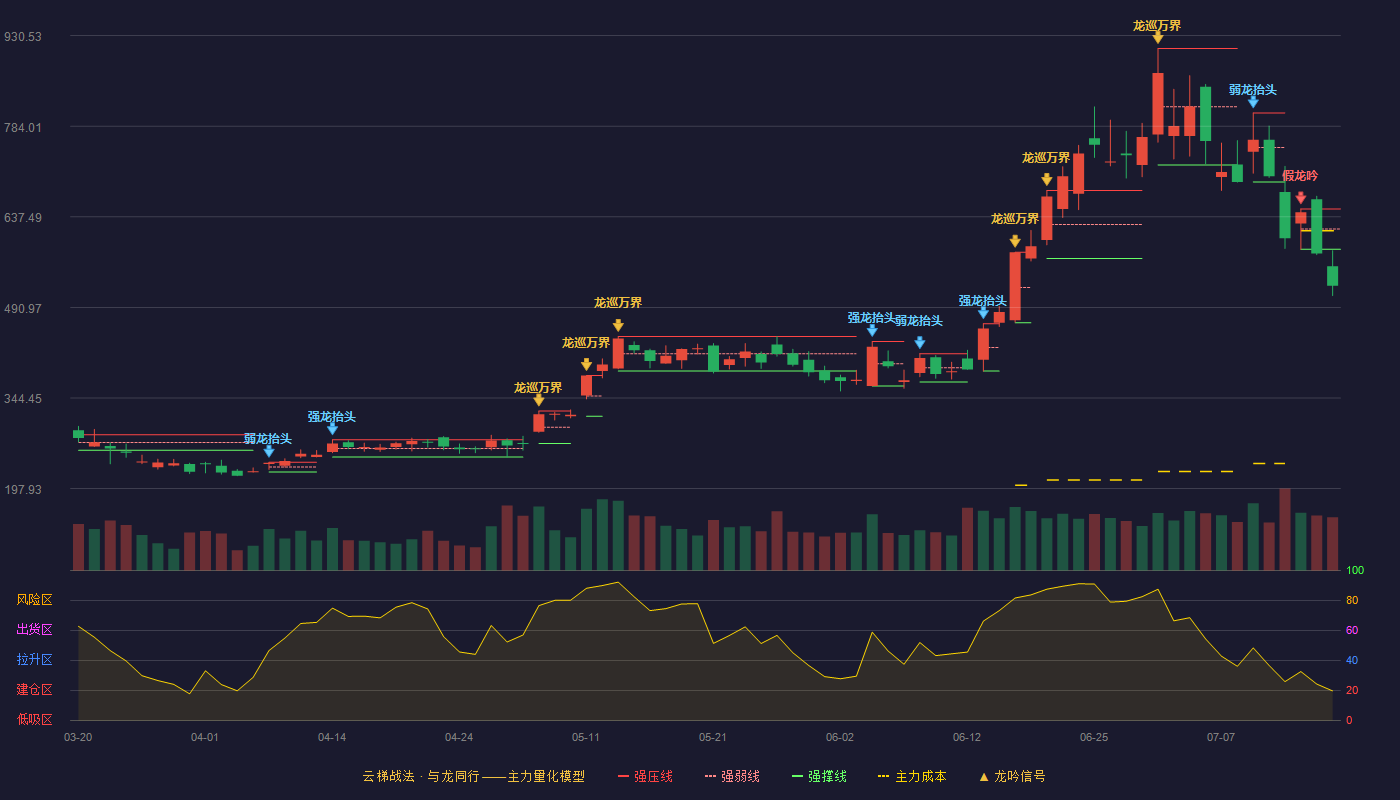Click the 04-01 date label
The height and width of the screenshot is (800, 1400).
click(x=205, y=737)
